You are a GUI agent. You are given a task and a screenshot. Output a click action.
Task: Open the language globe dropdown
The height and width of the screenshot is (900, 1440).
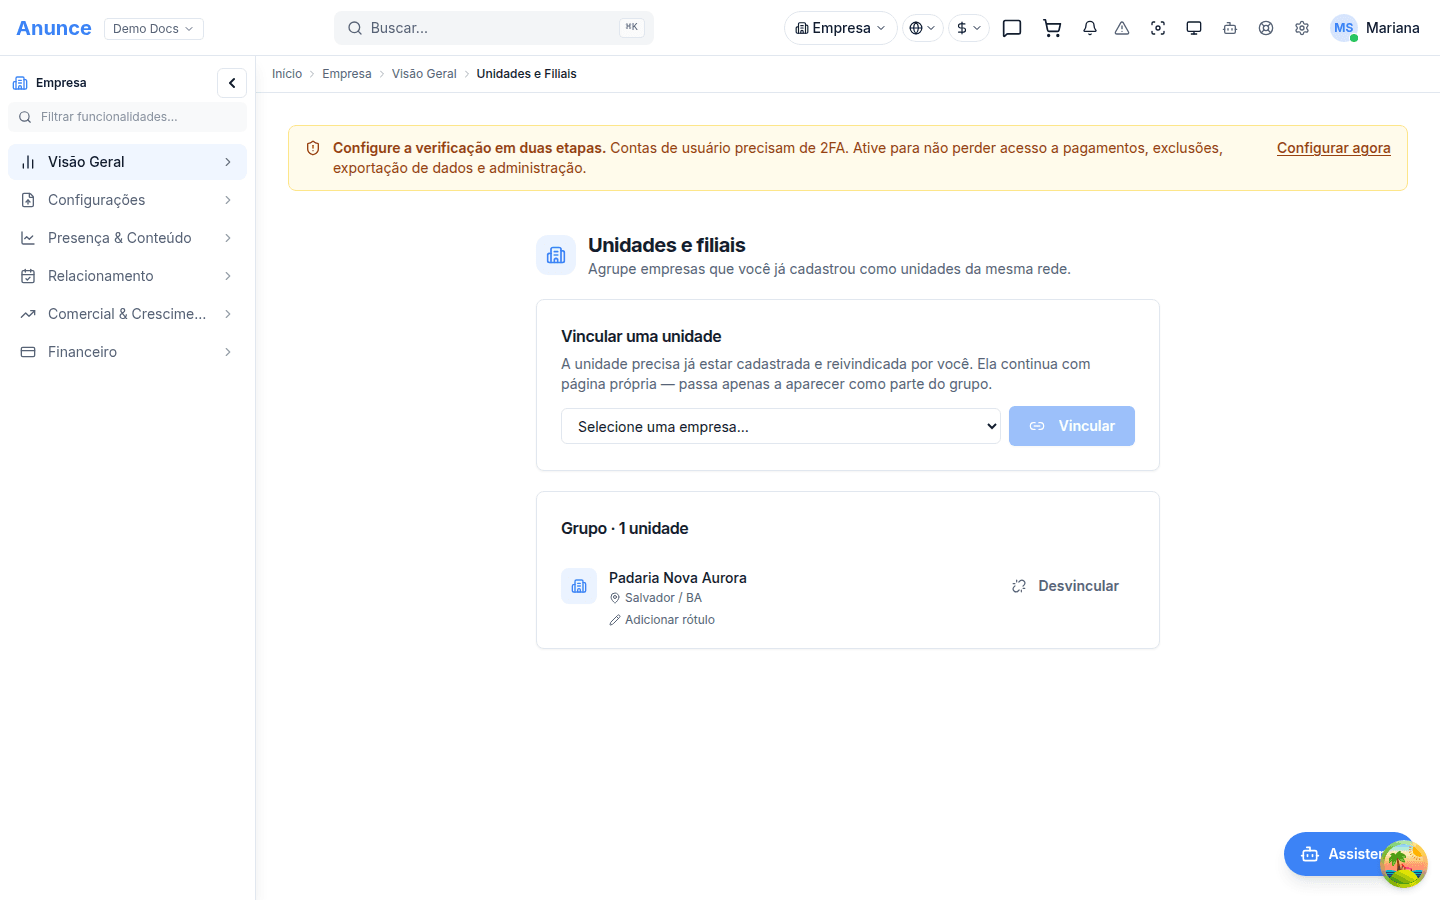(922, 28)
